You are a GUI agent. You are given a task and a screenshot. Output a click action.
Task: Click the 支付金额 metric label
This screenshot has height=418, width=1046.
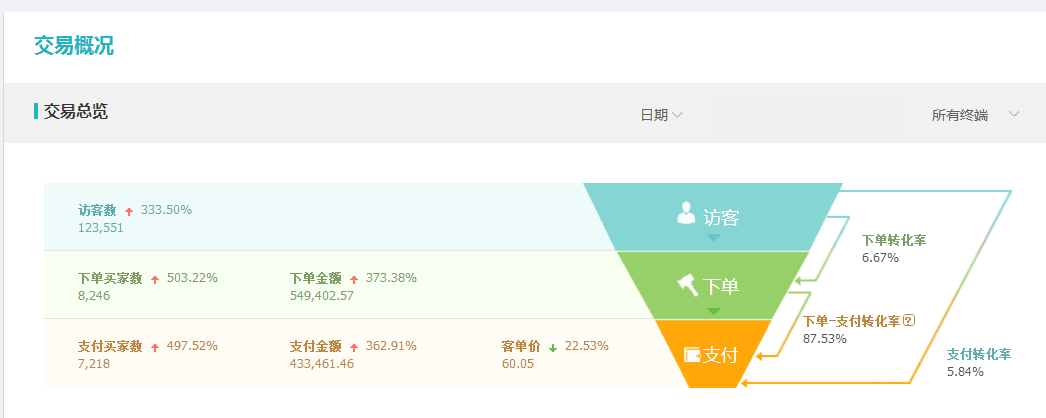(316, 346)
